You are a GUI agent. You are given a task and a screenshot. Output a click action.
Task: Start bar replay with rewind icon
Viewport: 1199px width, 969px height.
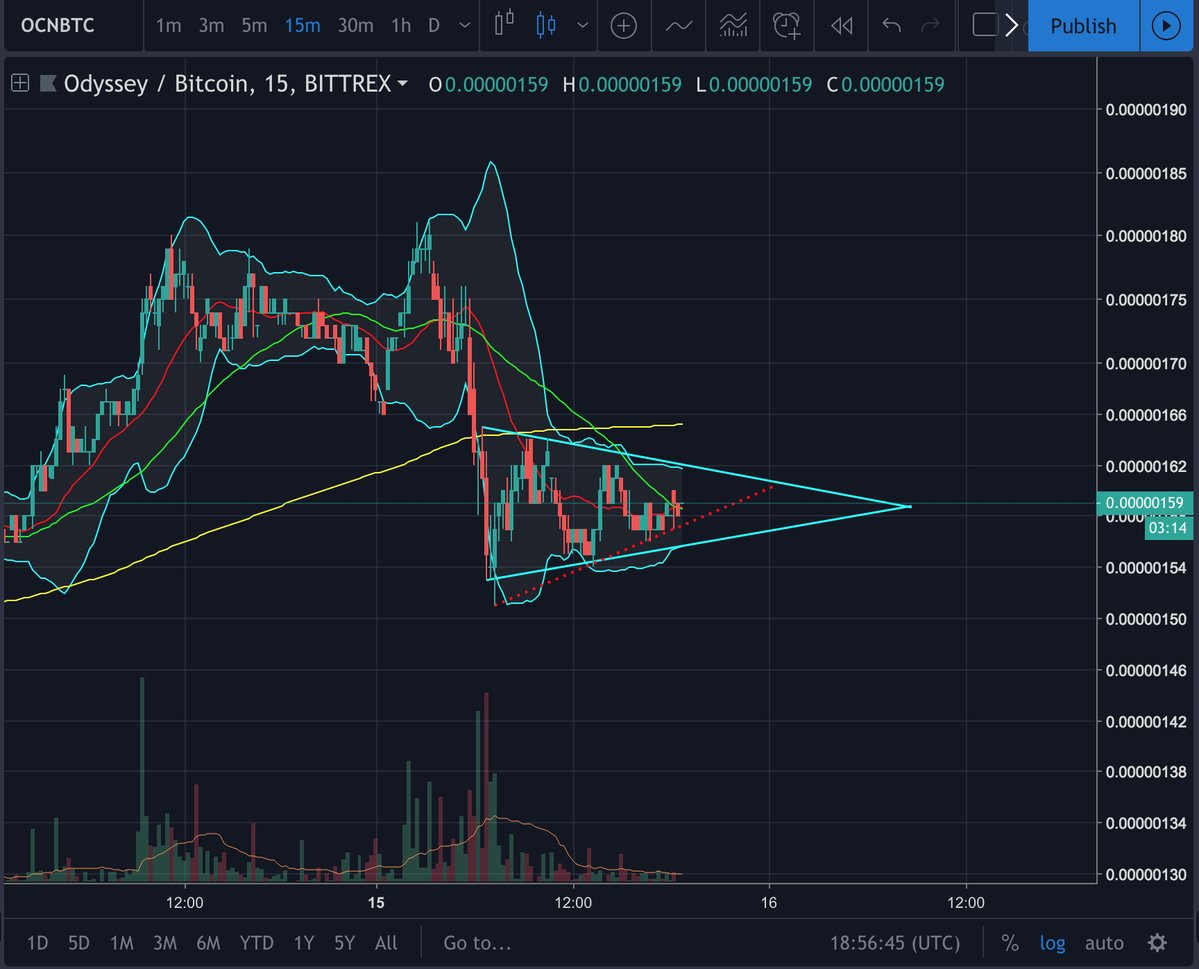coord(841,26)
